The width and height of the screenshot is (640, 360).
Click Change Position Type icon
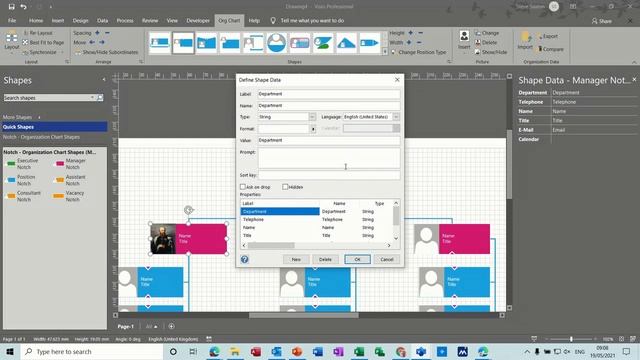click(x=393, y=52)
